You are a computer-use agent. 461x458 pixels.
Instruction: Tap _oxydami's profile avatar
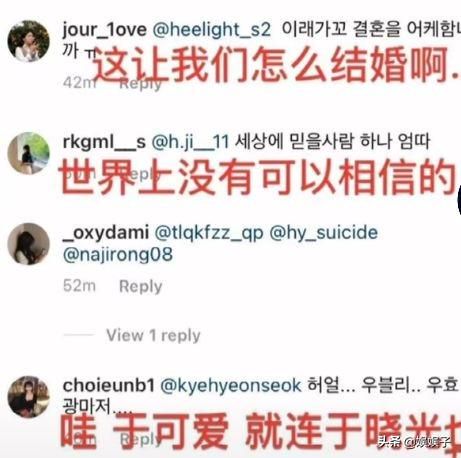[x=29, y=244]
